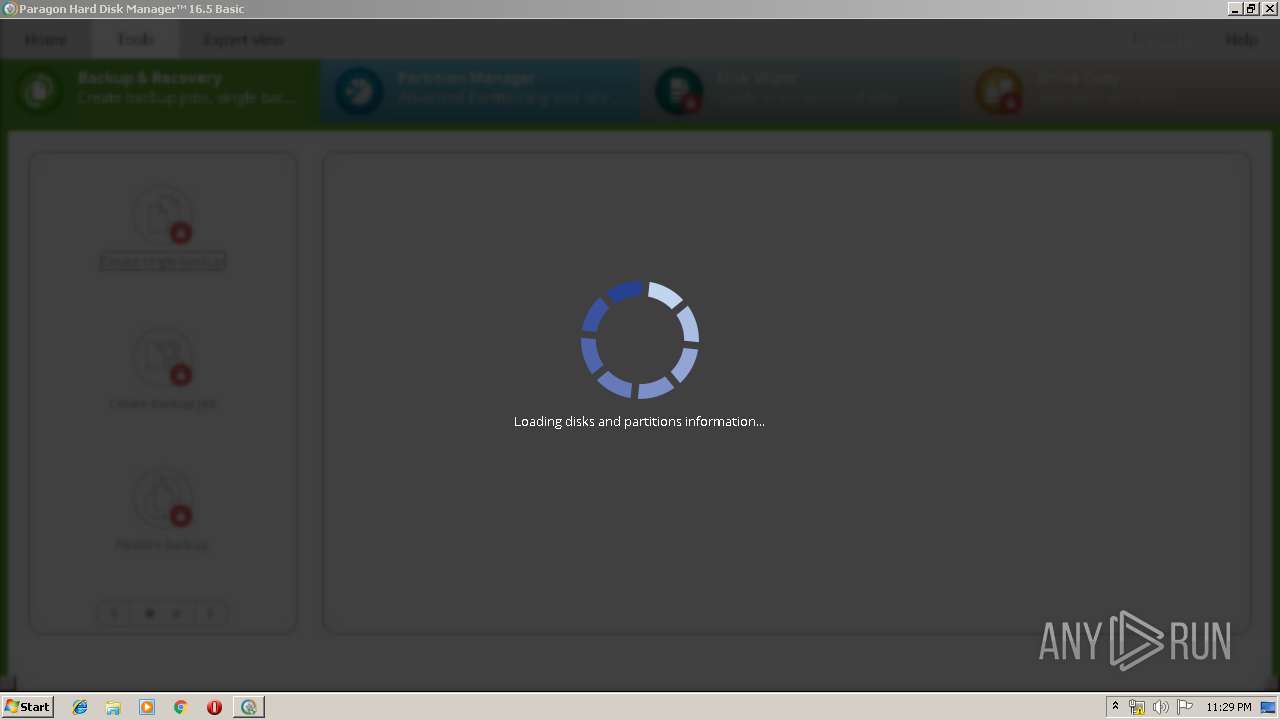Open the clock showing 11:29 PM
Viewport: 1280px width, 720px height.
(1229, 707)
